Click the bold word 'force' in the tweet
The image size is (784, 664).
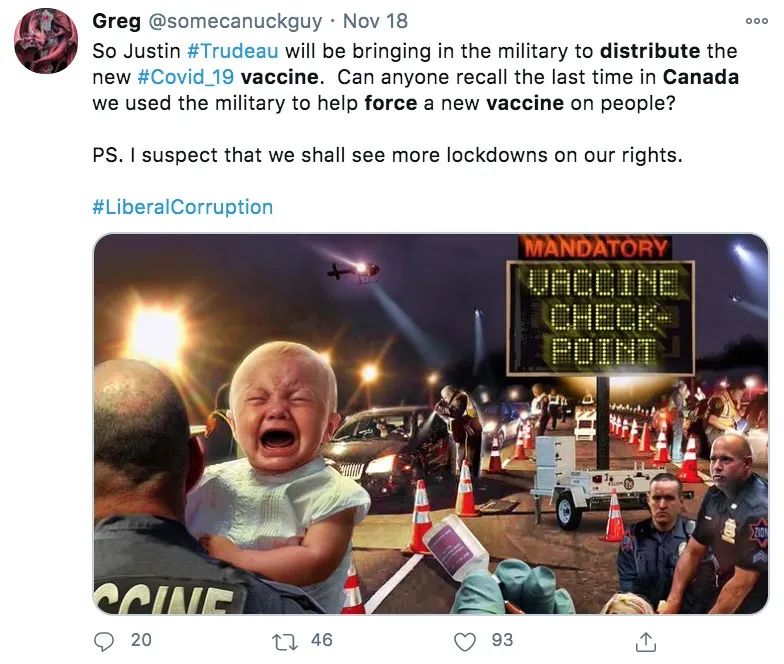point(390,103)
